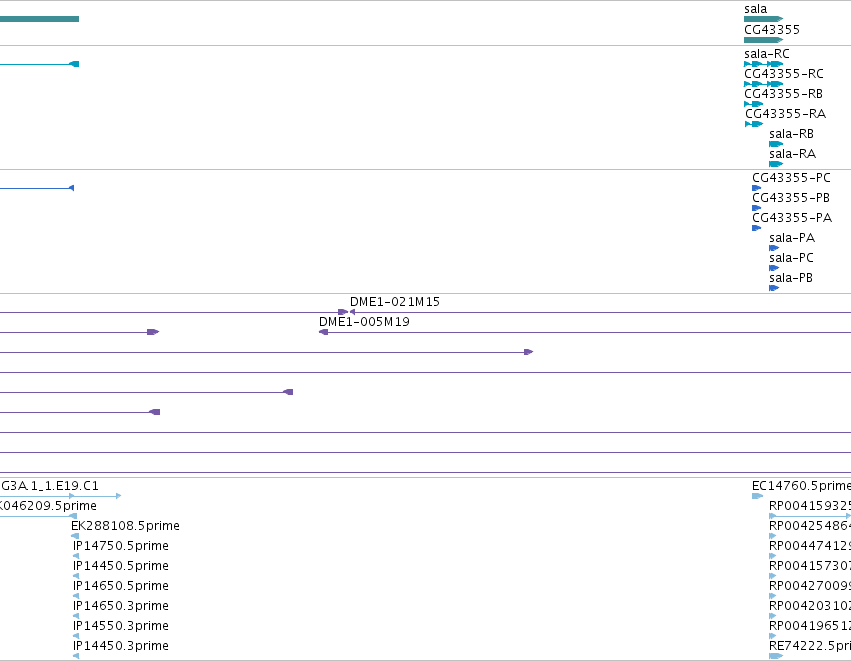Screen dimensions: 851x661
Task: Select the 'RP00415730' read label
Action: point(810,567)
